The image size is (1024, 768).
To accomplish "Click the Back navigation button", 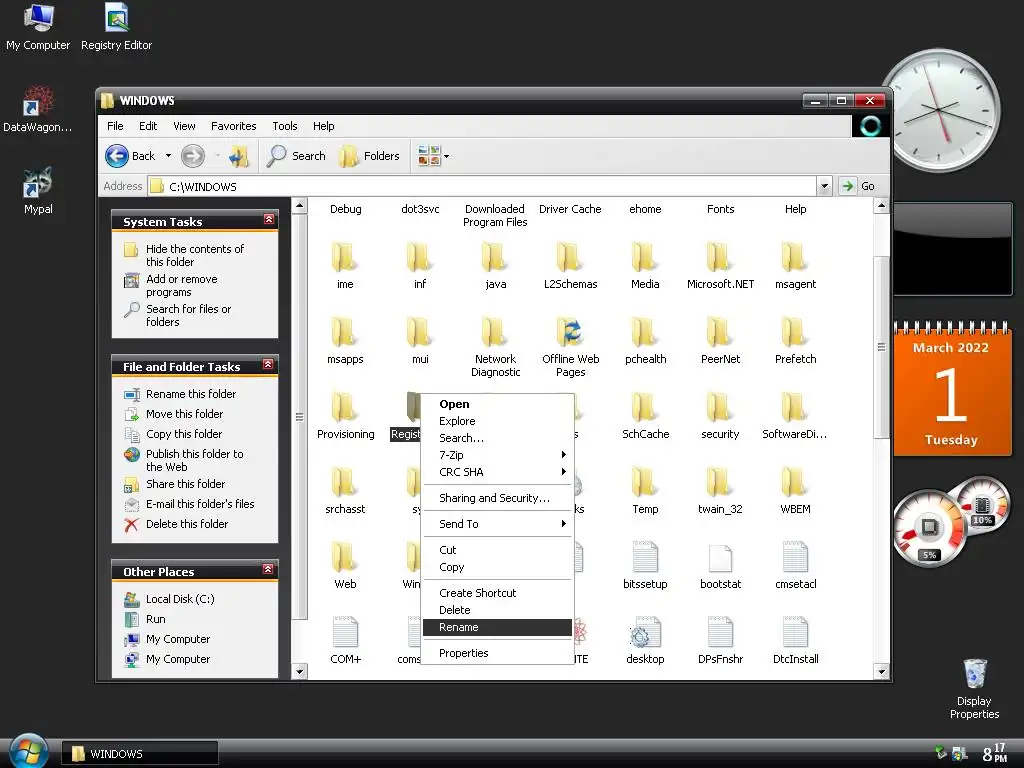I will (131, 156).
